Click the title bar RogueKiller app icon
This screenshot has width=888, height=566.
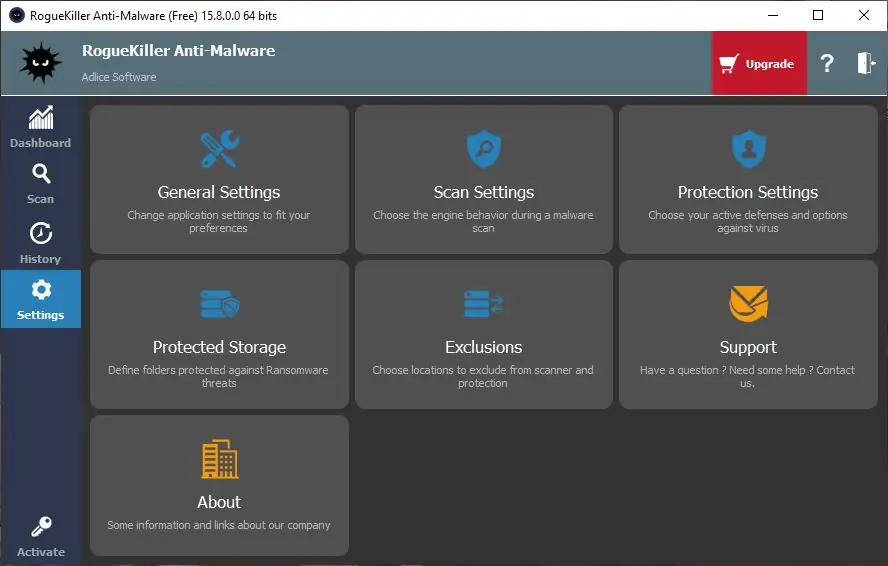pyautogui.click(x=17, y=15)
